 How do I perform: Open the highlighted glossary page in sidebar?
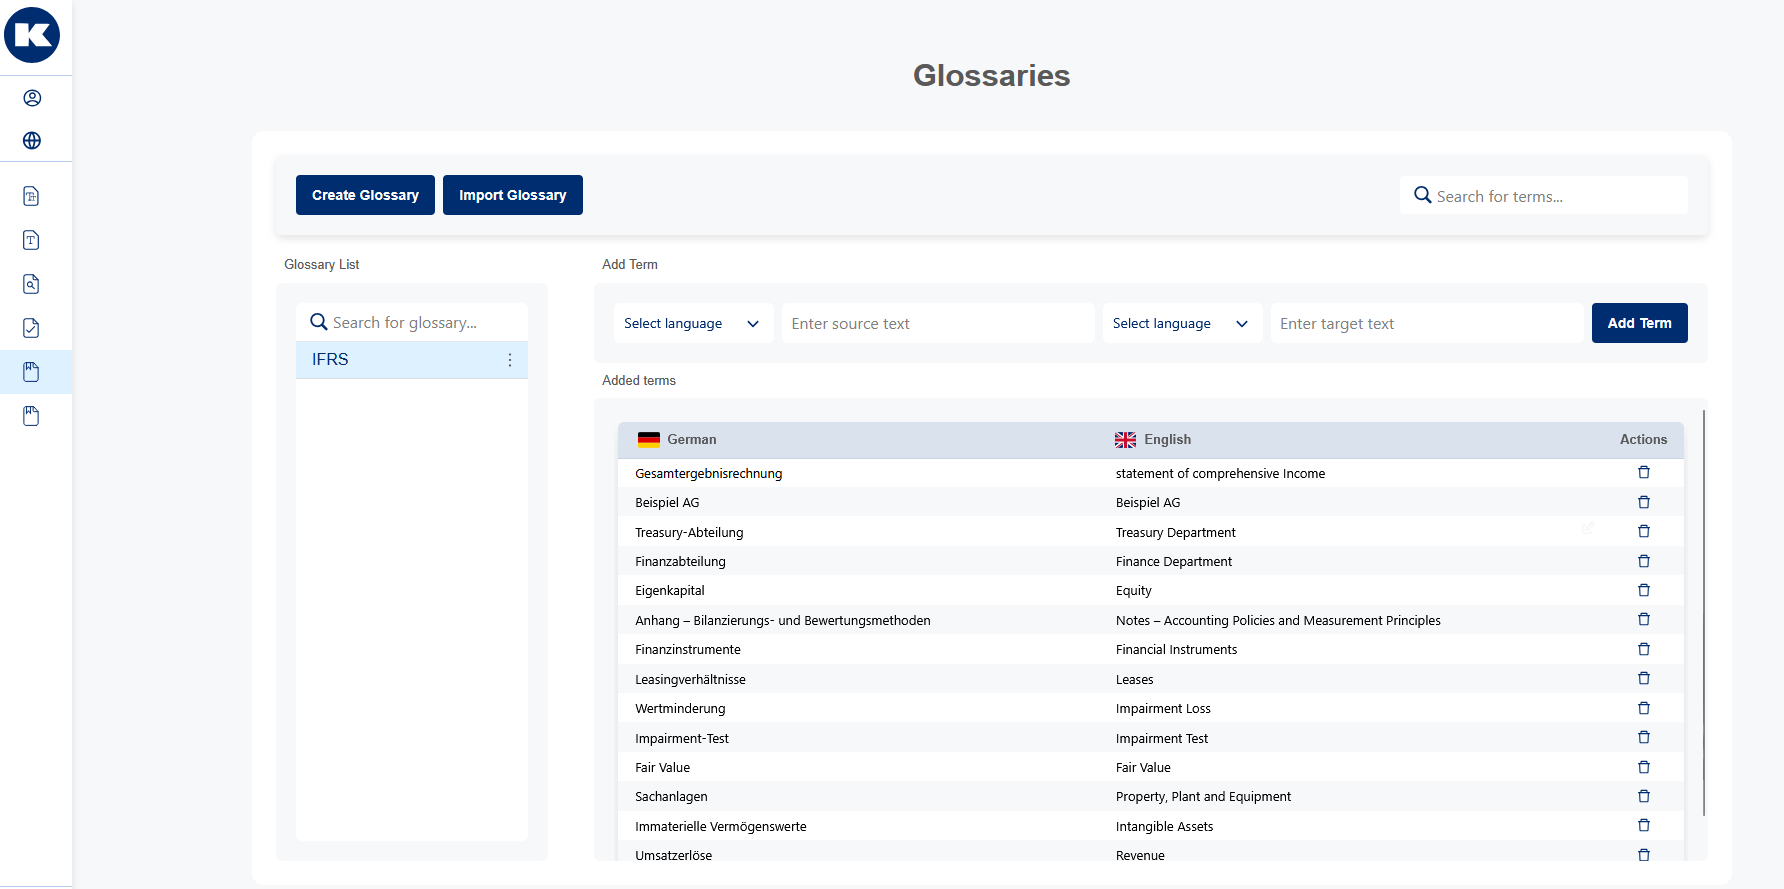click(x=31, y=372)
